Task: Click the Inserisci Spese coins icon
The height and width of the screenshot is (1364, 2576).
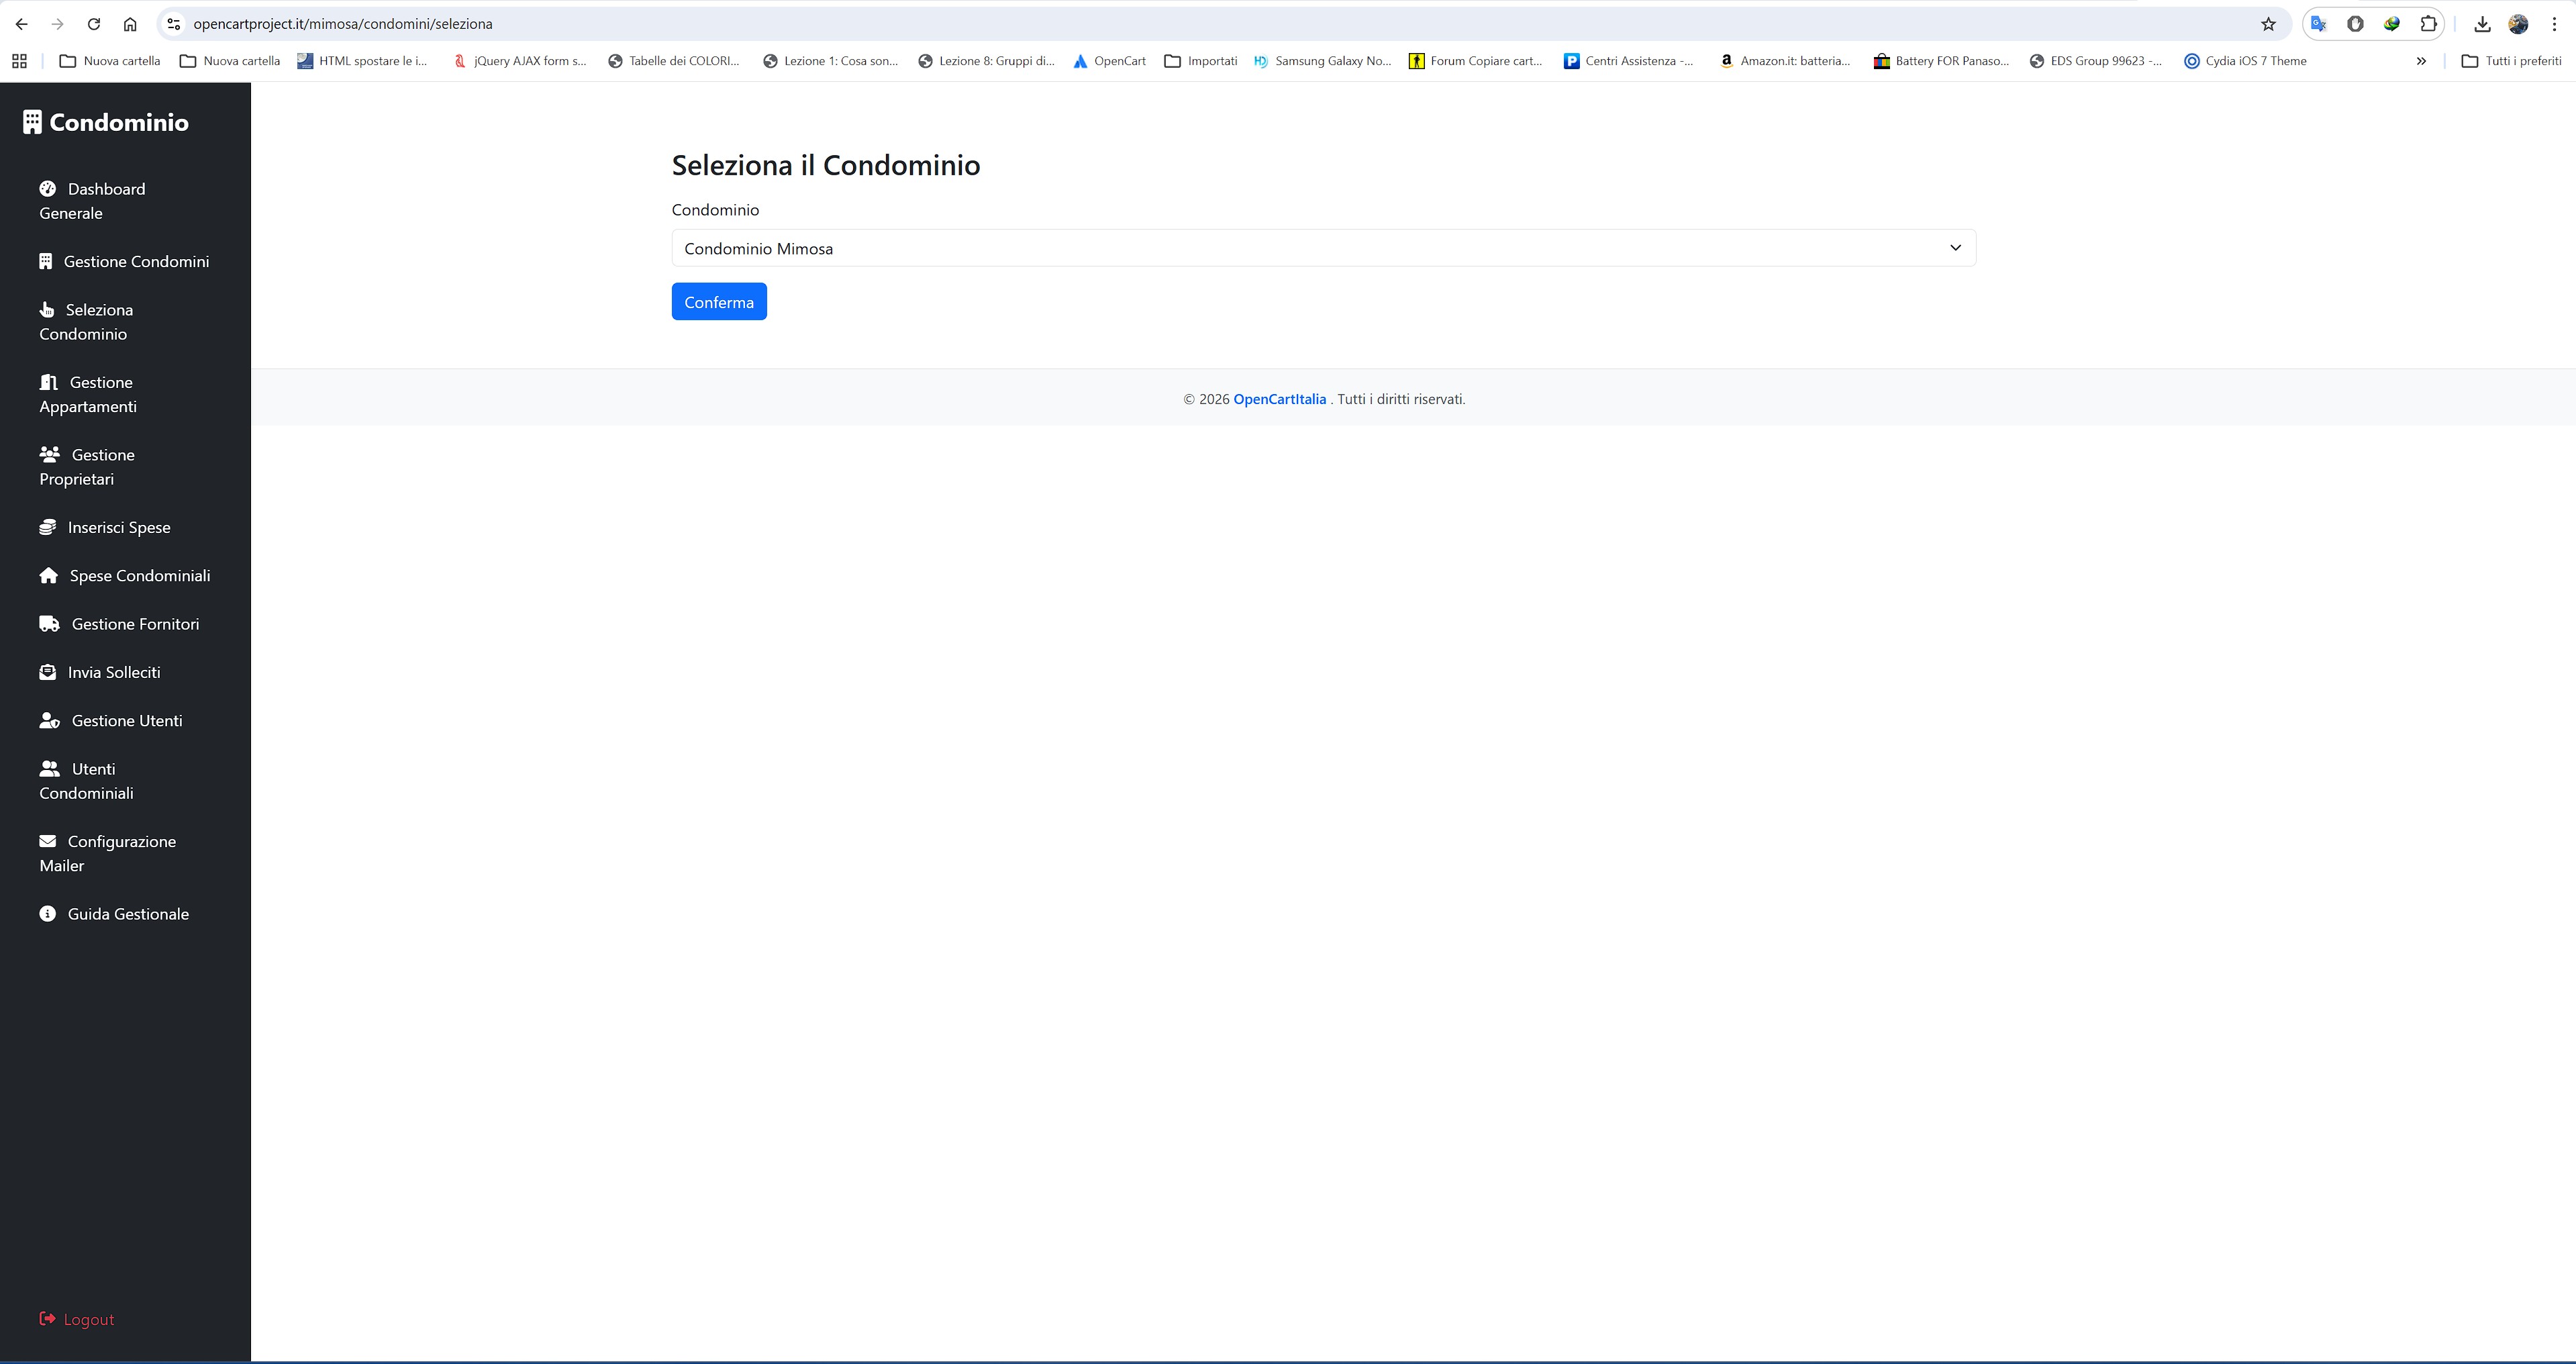Action: 49,526
